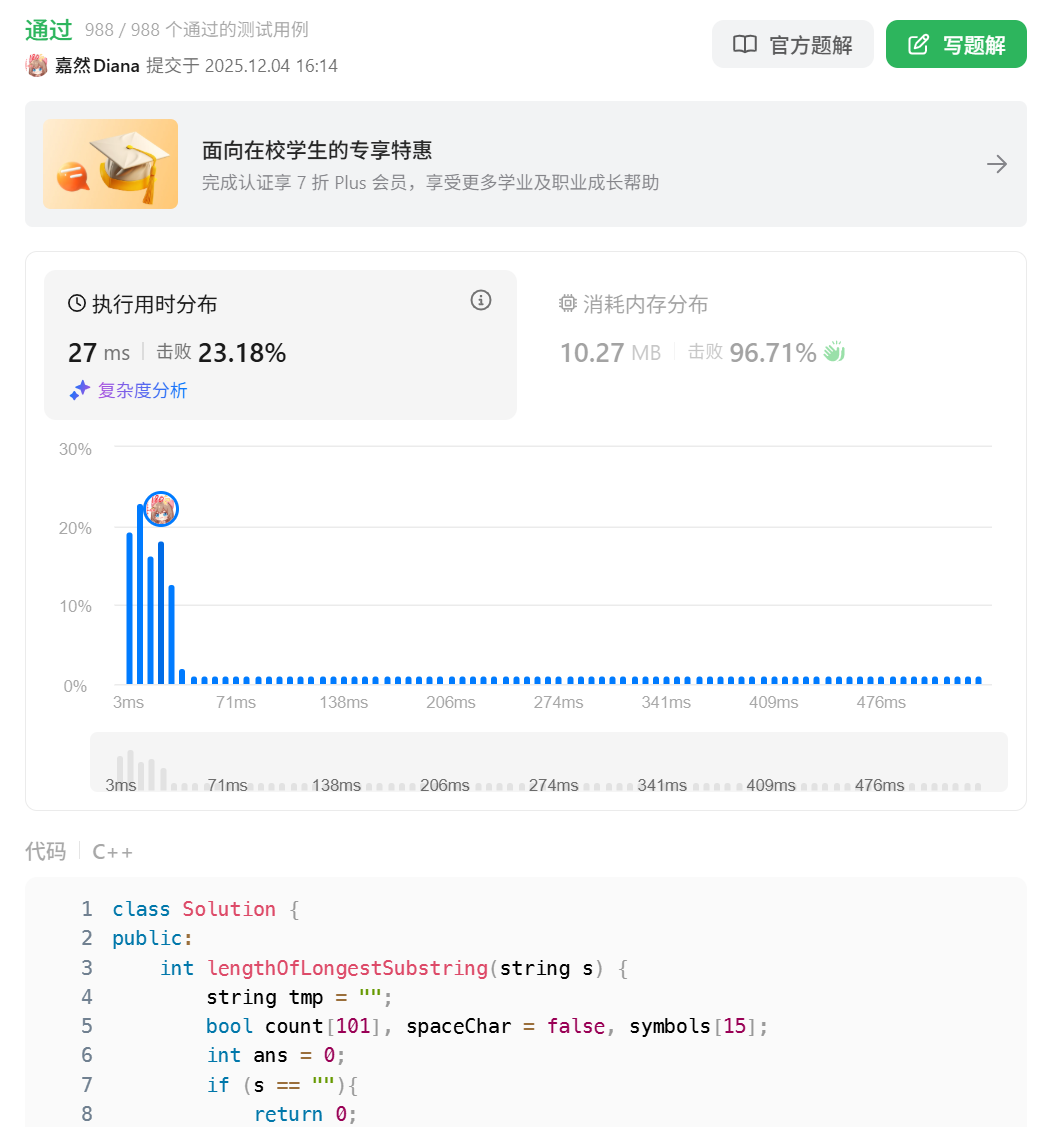Click the first blue bar near 3ms

pyautogui.click(x=129, y=608)
